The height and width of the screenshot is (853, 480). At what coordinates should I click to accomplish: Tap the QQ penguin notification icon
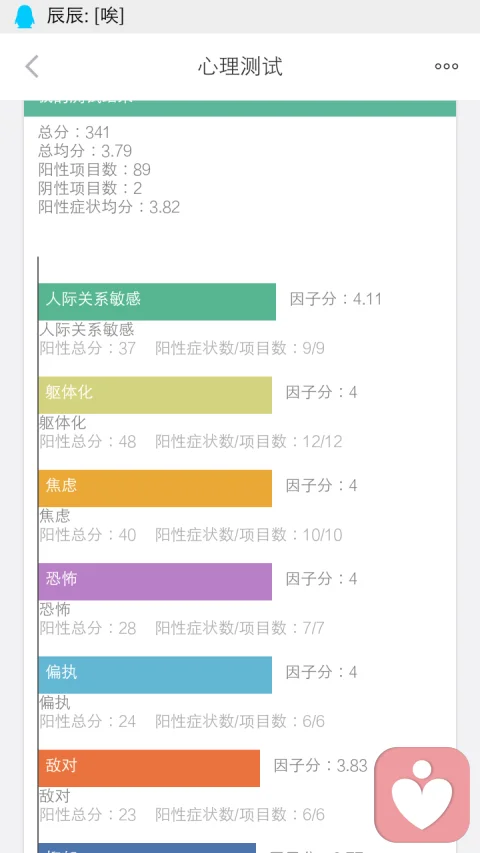(24, 16)
